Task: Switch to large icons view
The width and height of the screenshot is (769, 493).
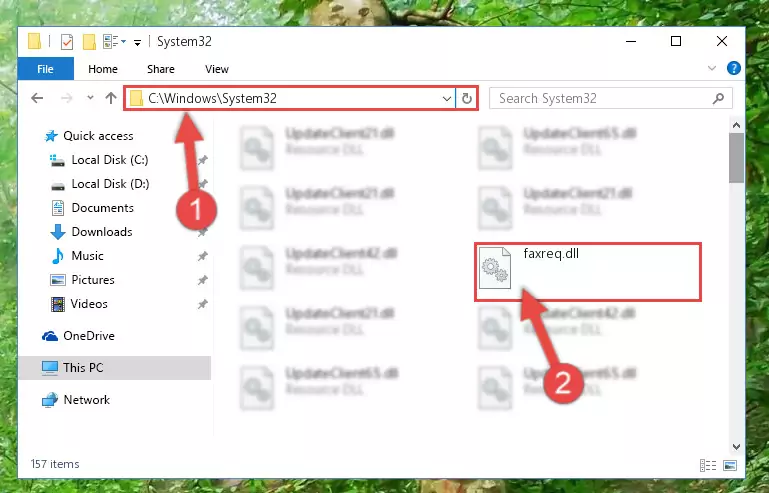Action: coord(730,465)
